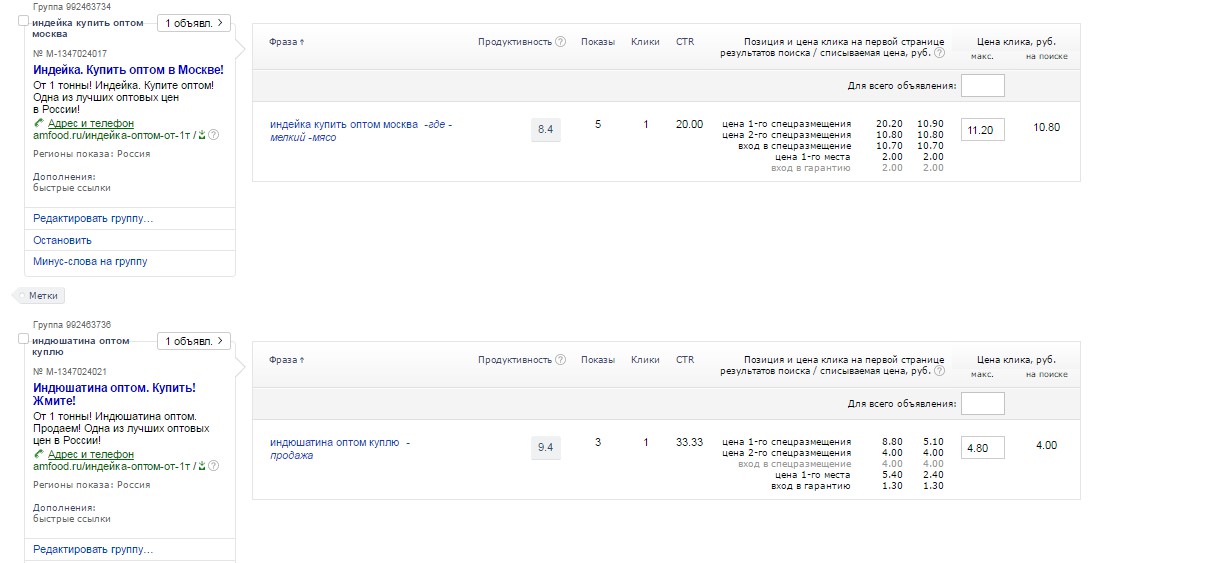Open the phrase link 'индюшатина оптом куплю'
Screen dimensions: 1218x563
coord(334,442)
